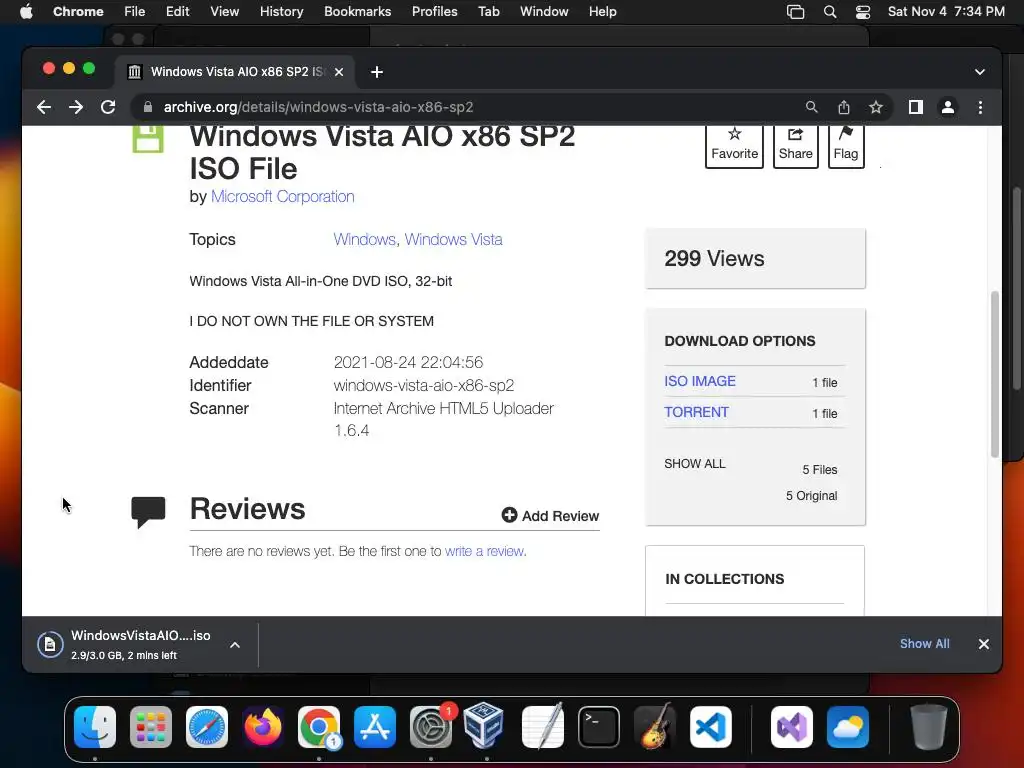Open Visual Studio from the Dock

(792, 727)
